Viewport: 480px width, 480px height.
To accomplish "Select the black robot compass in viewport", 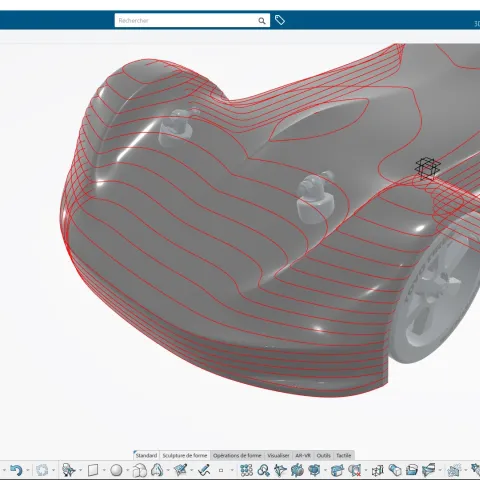I will click(x=428, y=168).
